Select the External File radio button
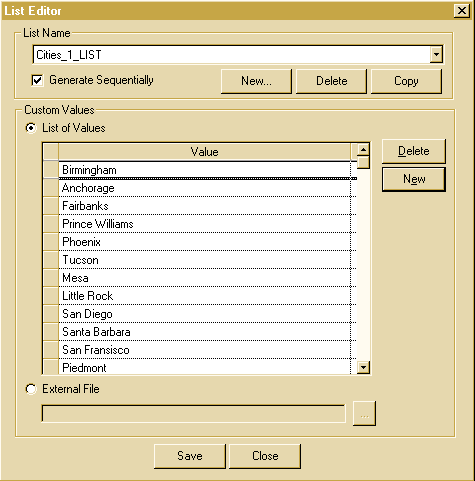This screenshot has height=481, width=475. coord(31,389)
